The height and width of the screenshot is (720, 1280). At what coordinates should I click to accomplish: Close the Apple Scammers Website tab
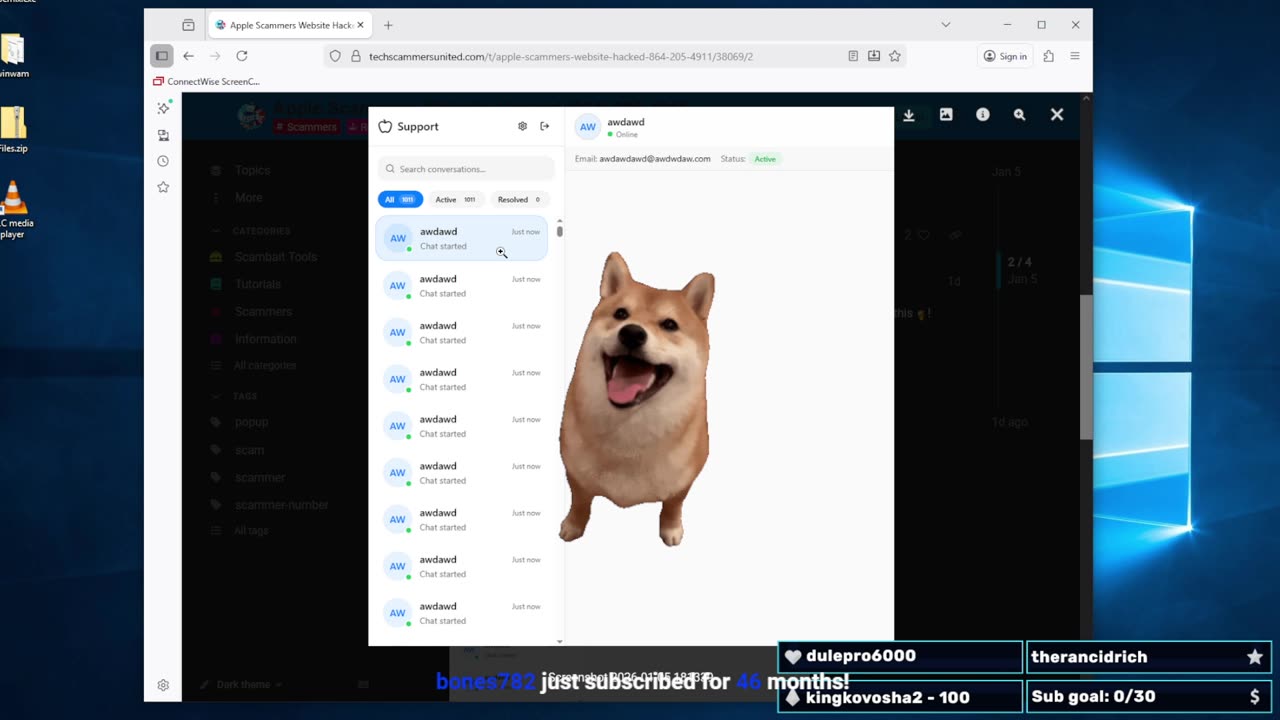(x=360, y=25)
